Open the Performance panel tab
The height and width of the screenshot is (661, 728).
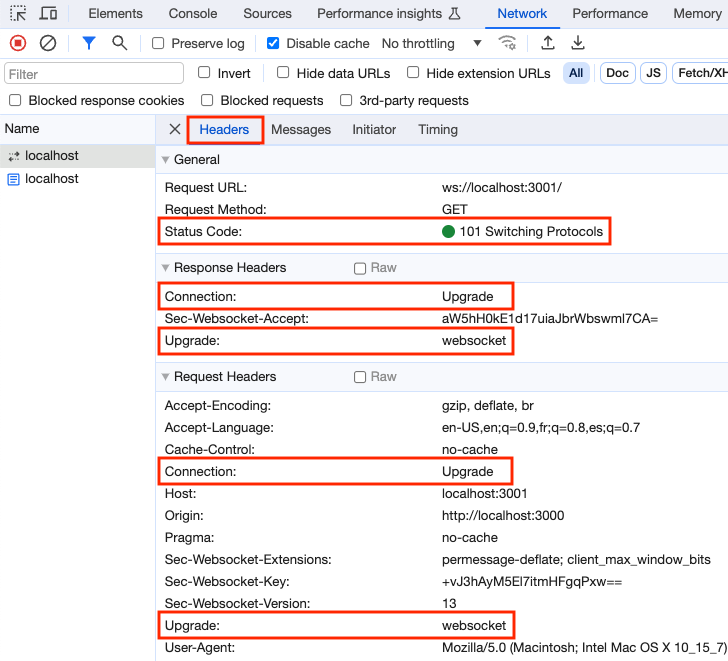[610, 13]
